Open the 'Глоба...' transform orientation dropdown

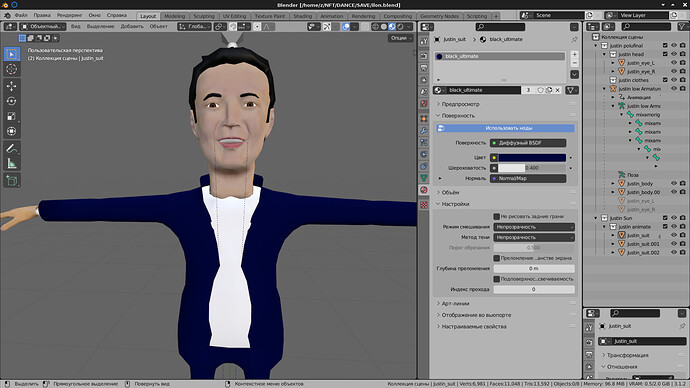[x=194, y=26]
